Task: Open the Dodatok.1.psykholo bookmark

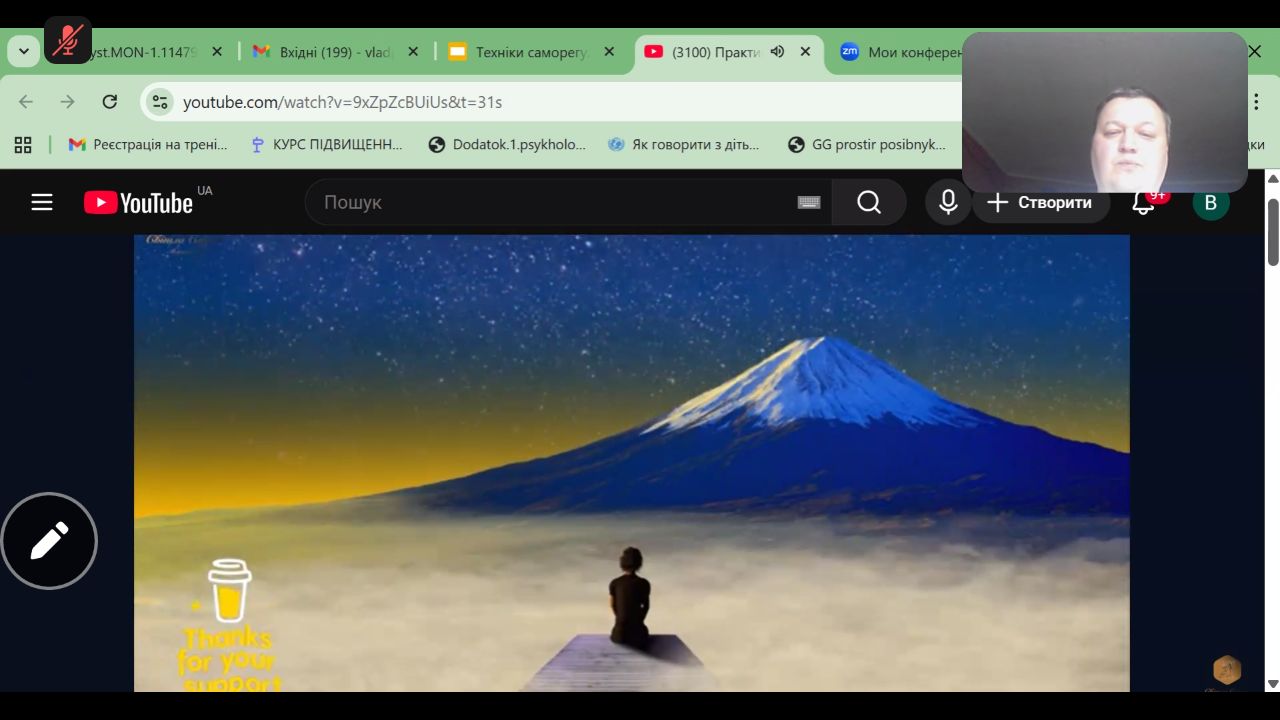Action: [x=507, y=145]
